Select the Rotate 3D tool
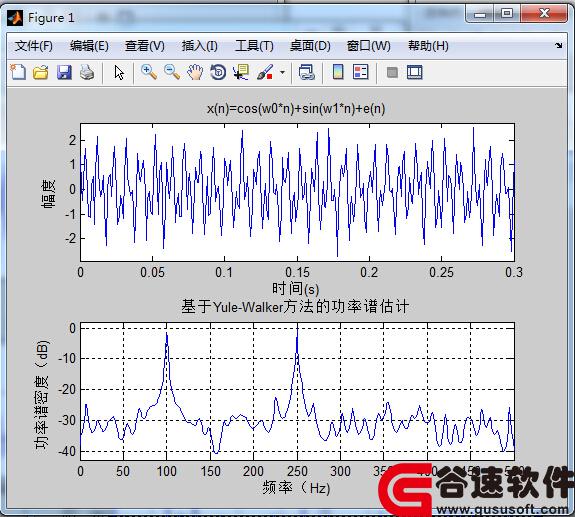The image size is (575, 517). point(218,72)
